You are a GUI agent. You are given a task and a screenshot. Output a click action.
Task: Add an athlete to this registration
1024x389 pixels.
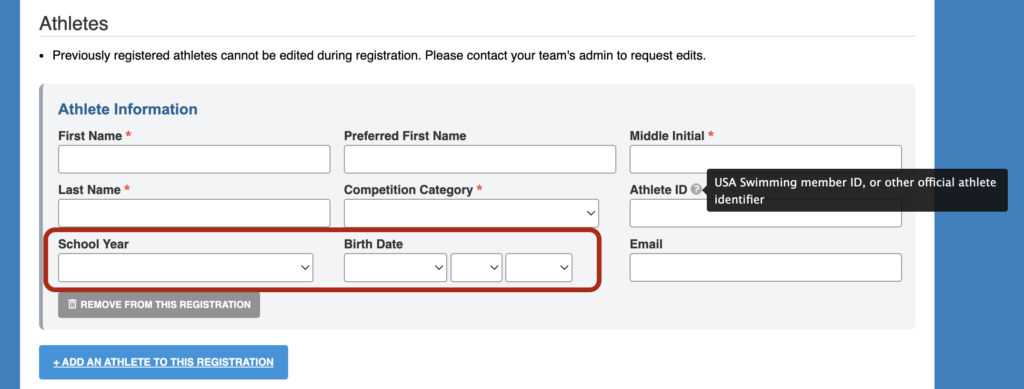click(x=163, y=362)
